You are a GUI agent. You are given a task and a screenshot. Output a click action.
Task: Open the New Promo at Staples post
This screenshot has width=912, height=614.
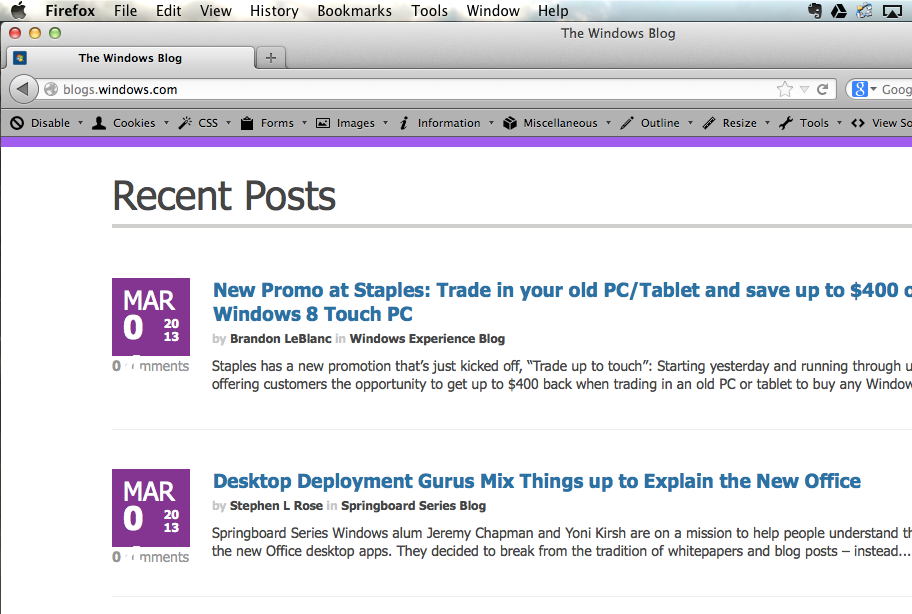[x=562, y=302]
